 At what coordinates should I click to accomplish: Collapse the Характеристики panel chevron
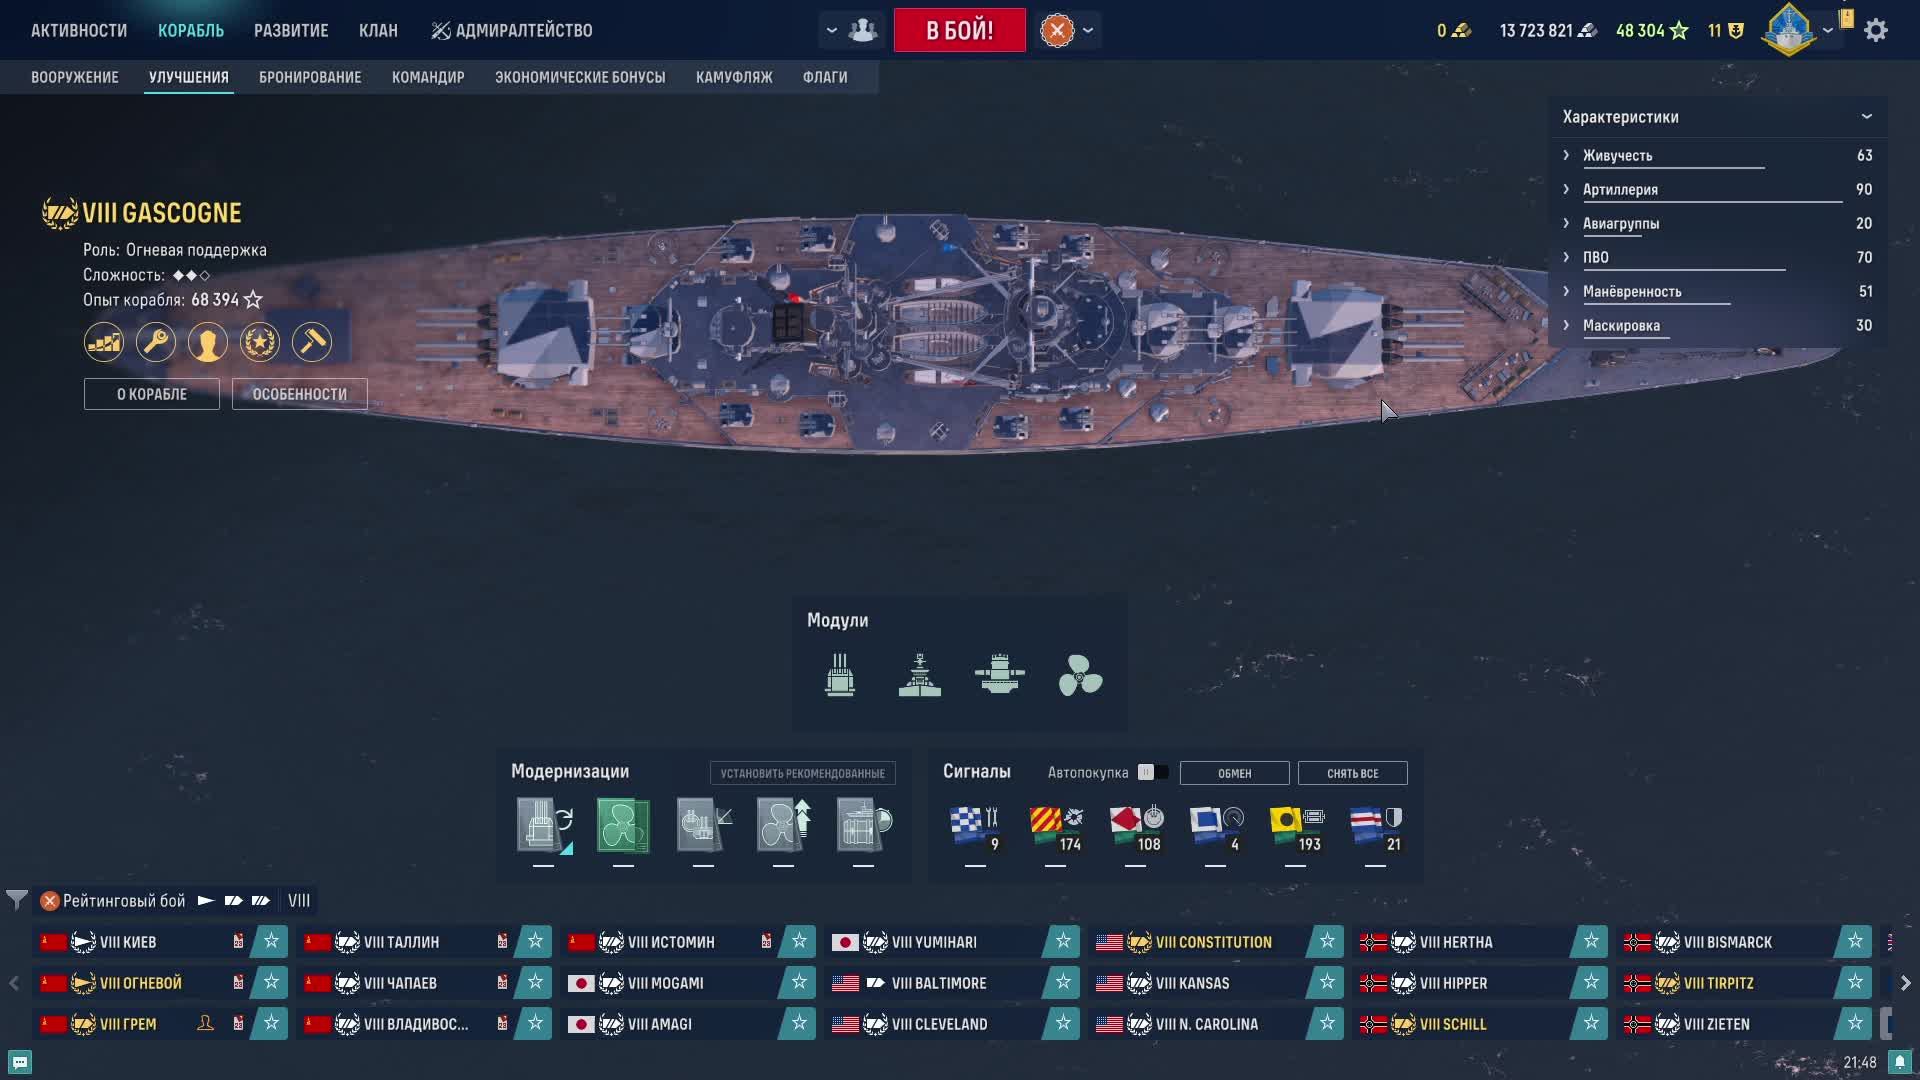point(1866,117)
